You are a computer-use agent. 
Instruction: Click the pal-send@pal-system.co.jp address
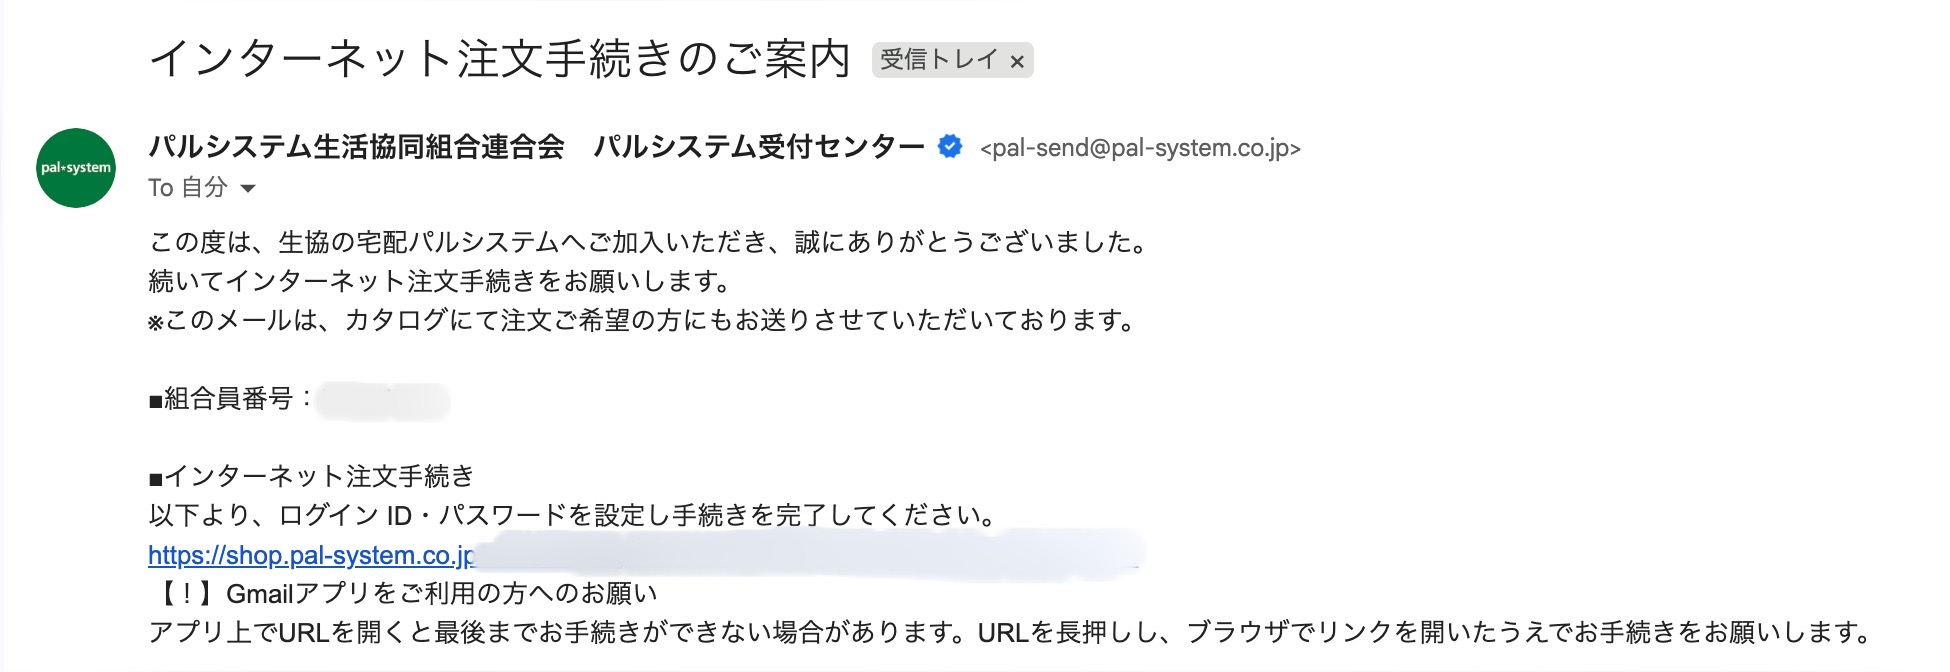(x=1140, y=148)
